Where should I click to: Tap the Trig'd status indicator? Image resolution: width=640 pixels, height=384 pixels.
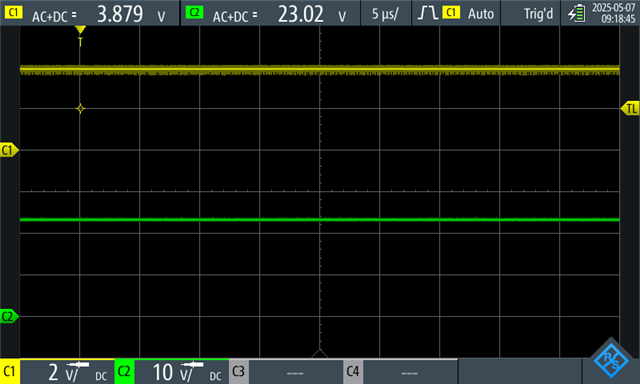538,14
